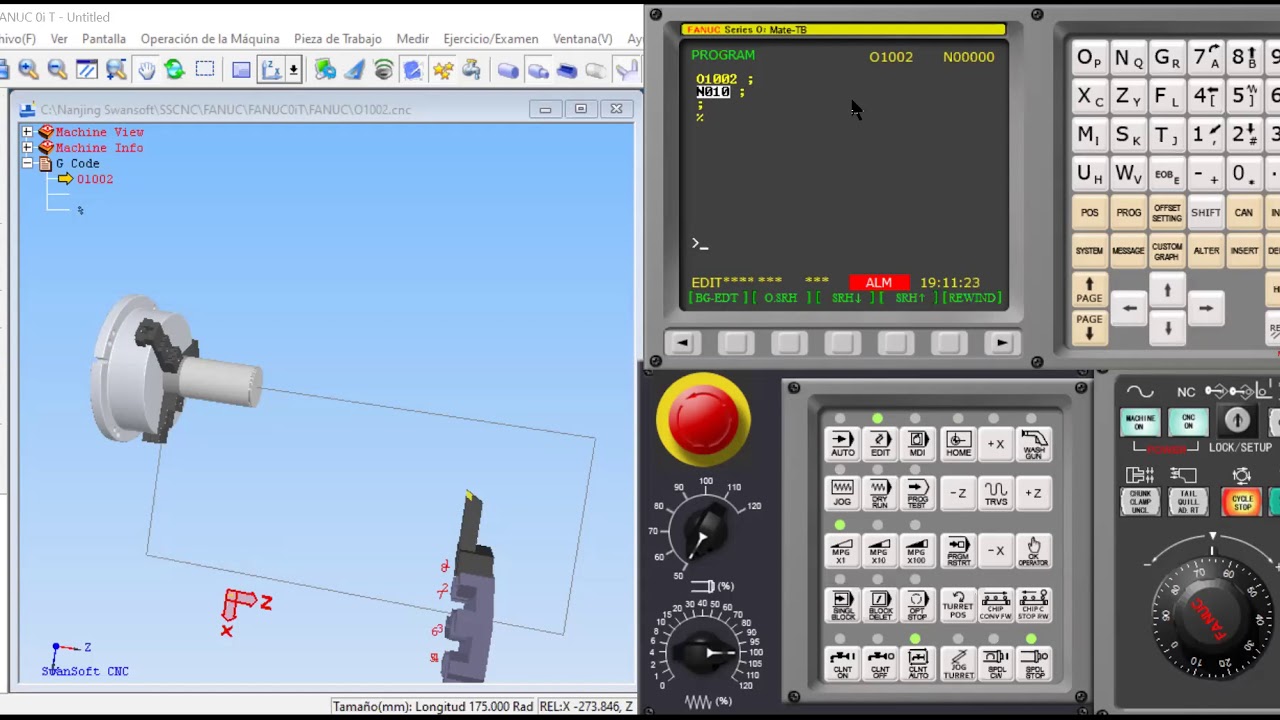Select MPG X1 handwheel increment
This screenshot has width=1280, height=720.
(x=842, y=550)
